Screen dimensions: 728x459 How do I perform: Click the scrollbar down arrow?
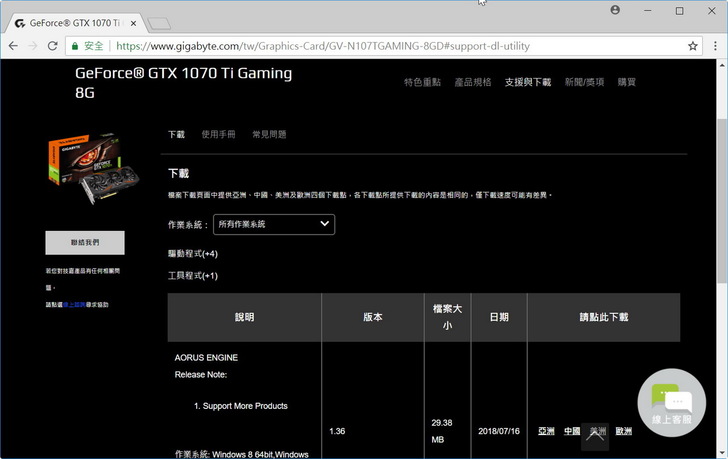point(722,452)
